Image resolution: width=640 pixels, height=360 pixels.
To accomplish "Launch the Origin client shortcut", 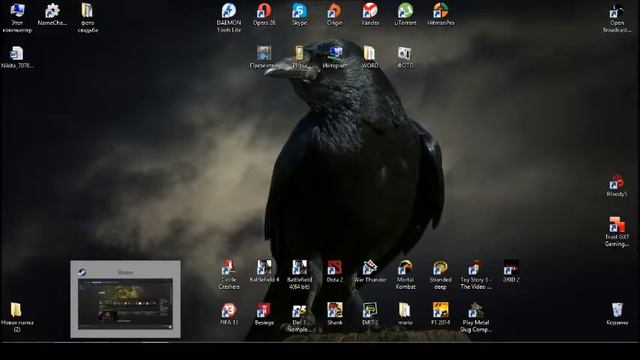I will coord(335,15).
